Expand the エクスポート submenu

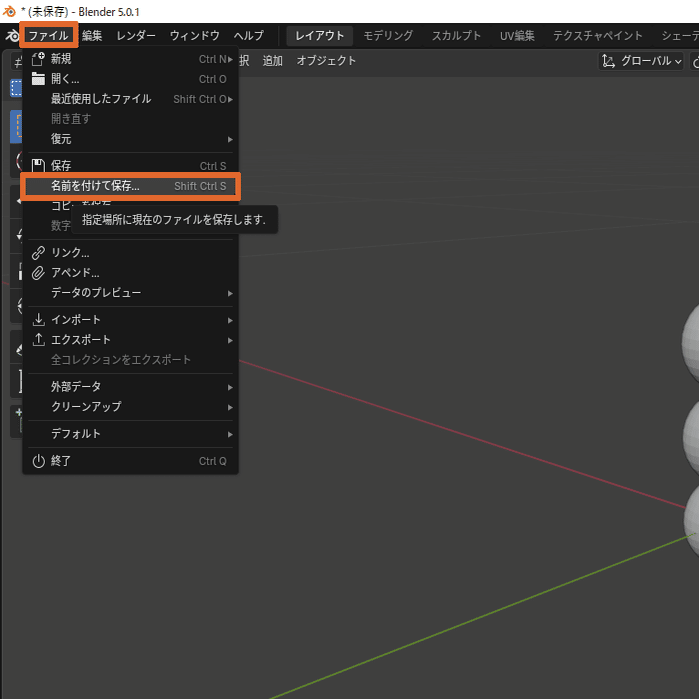coord(130,340)
